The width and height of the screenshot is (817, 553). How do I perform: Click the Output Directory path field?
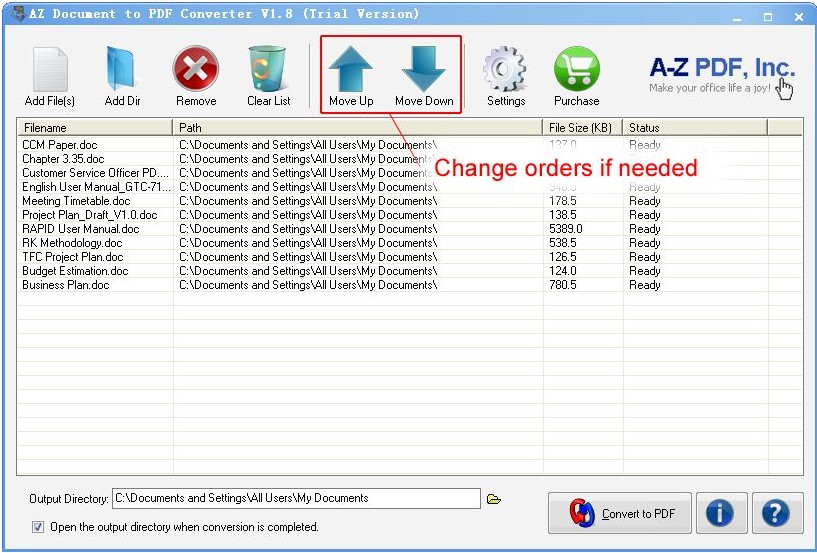coord(296,498)
